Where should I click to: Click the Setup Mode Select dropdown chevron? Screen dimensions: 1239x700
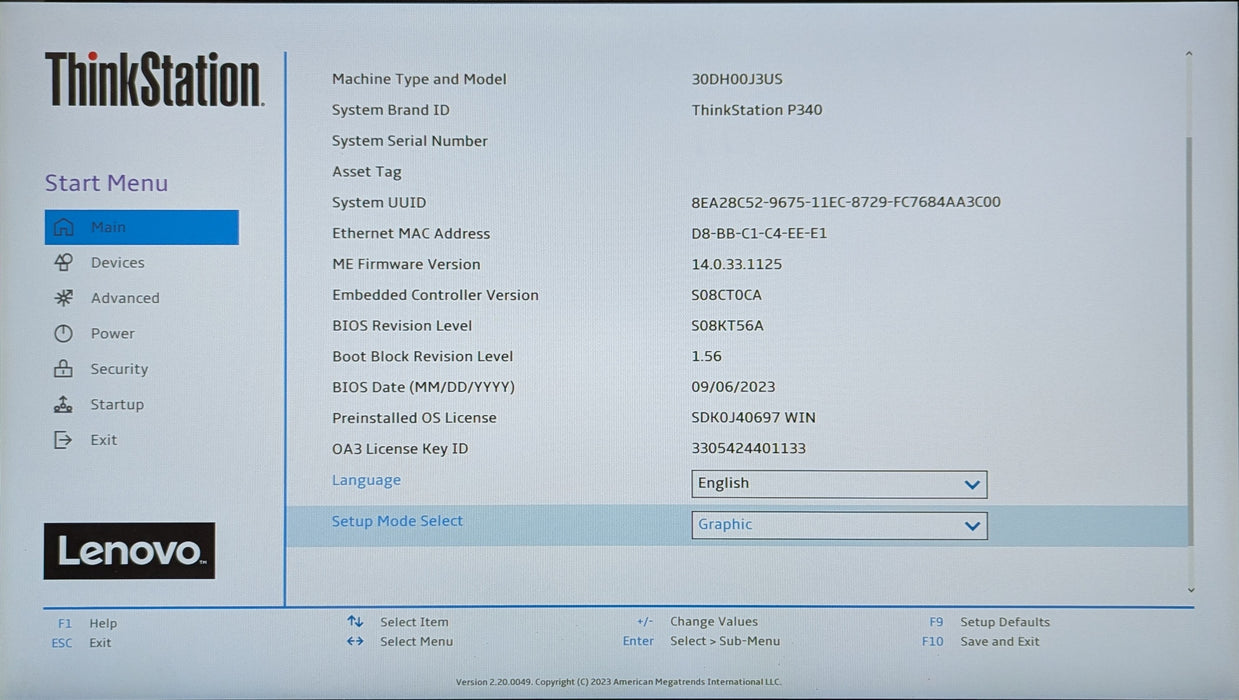pyautogui.click(x=972, y=526)
